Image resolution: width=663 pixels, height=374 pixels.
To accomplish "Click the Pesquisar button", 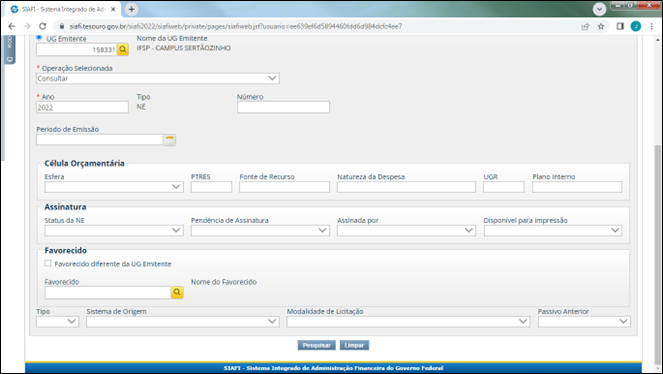I will click(x=317, y=345).
